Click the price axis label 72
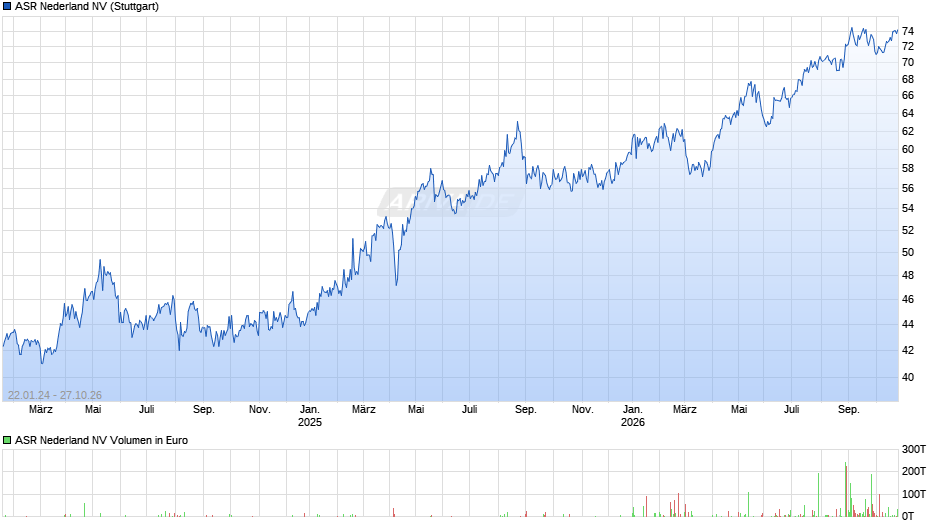The image size is (940, 526). point(908,46)
